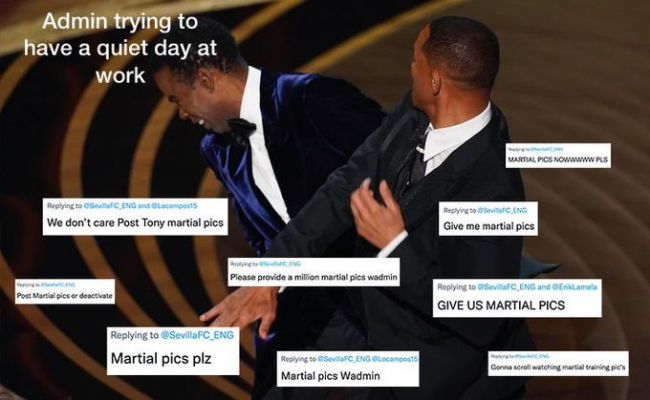
Task: Click the handle above "Post Martial pics or deactivate"
Action: click(58, 285)
